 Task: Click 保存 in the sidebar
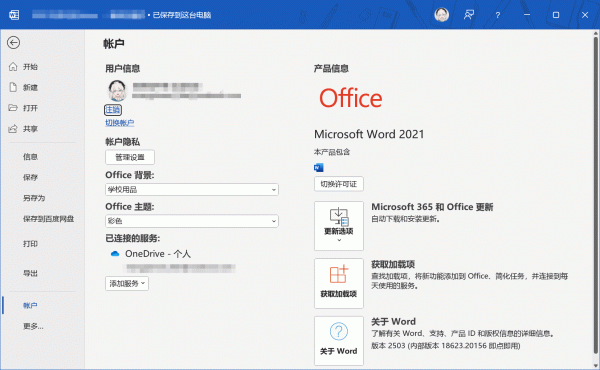[30, 178]
